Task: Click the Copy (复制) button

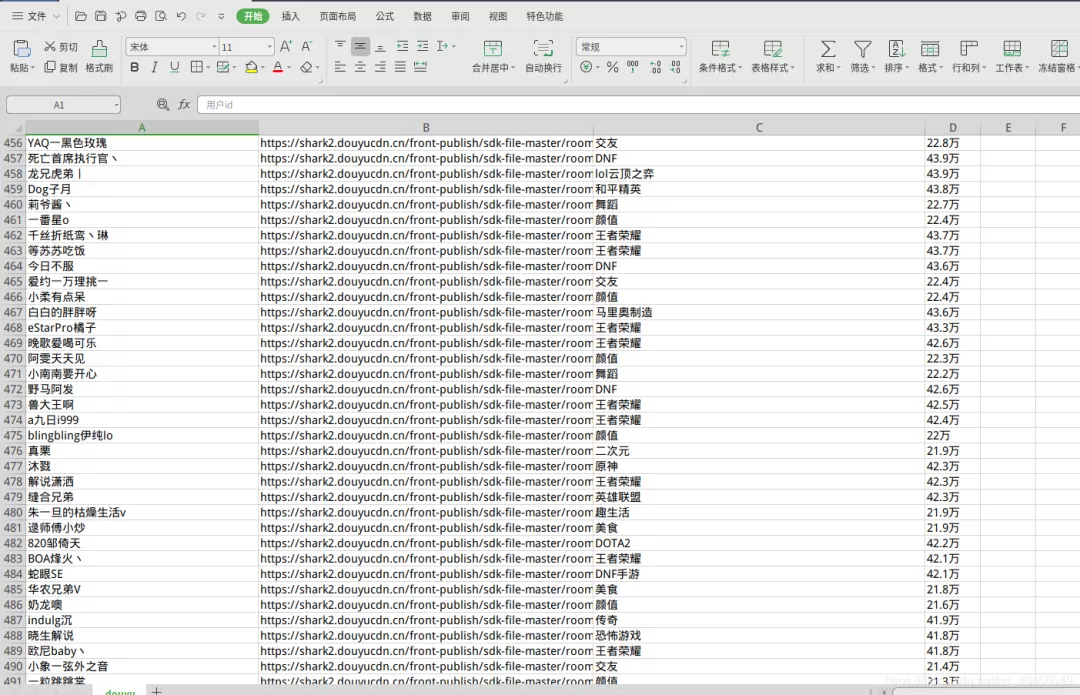Action: 61,68
